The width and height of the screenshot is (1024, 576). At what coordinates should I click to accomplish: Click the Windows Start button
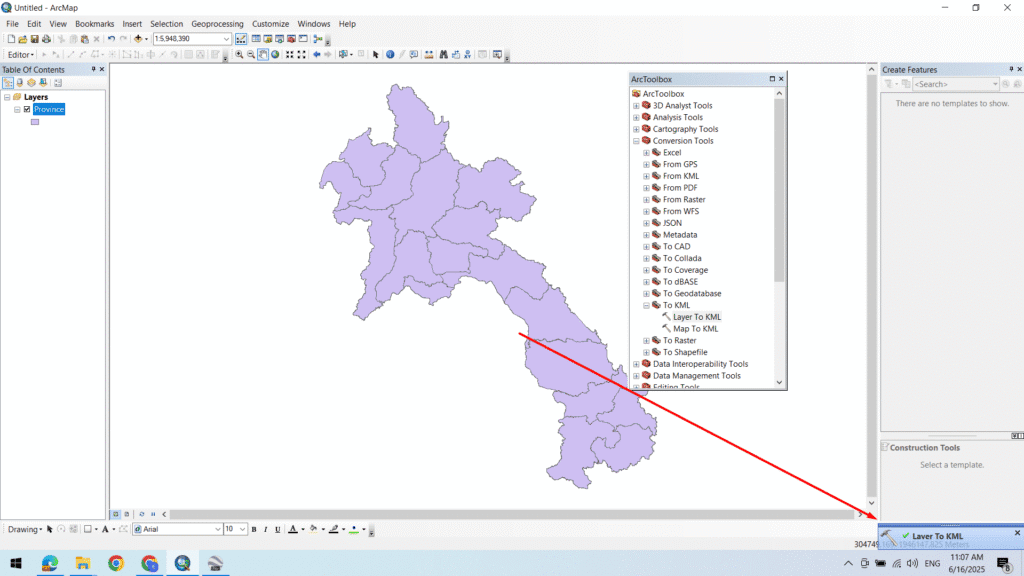click(x=16, y=563)
